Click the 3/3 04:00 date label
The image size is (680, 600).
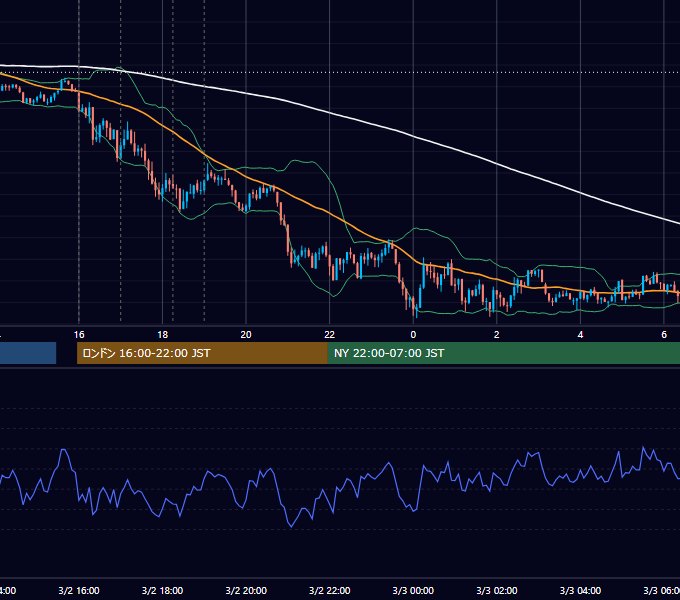click(x=580, y=591)
